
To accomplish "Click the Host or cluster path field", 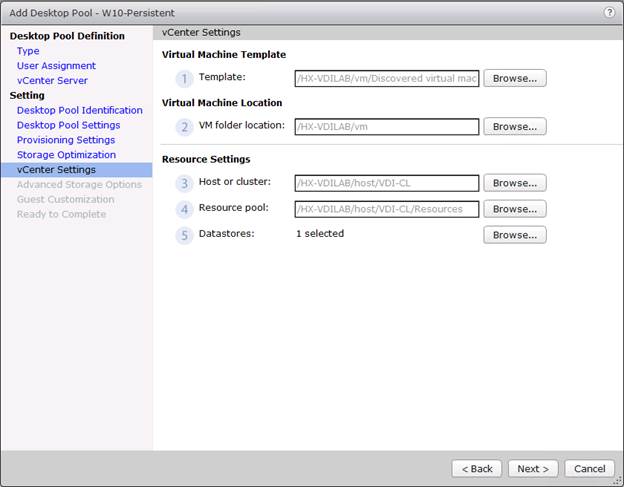I will click(387, 183).
